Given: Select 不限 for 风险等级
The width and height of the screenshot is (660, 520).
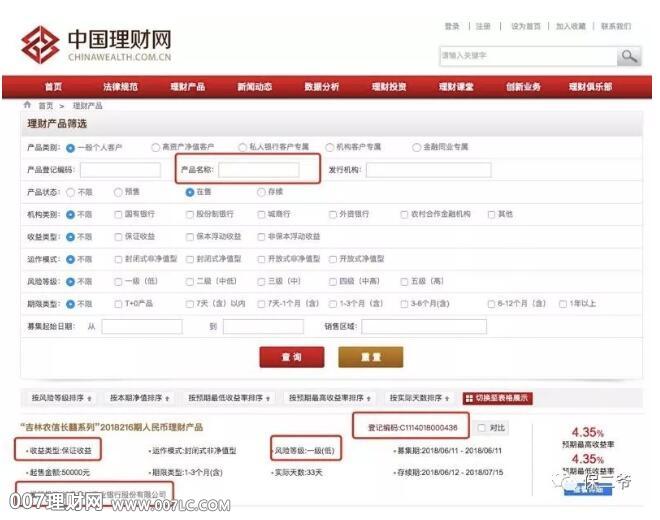Looking at the screenshot, I should (70, 282).
